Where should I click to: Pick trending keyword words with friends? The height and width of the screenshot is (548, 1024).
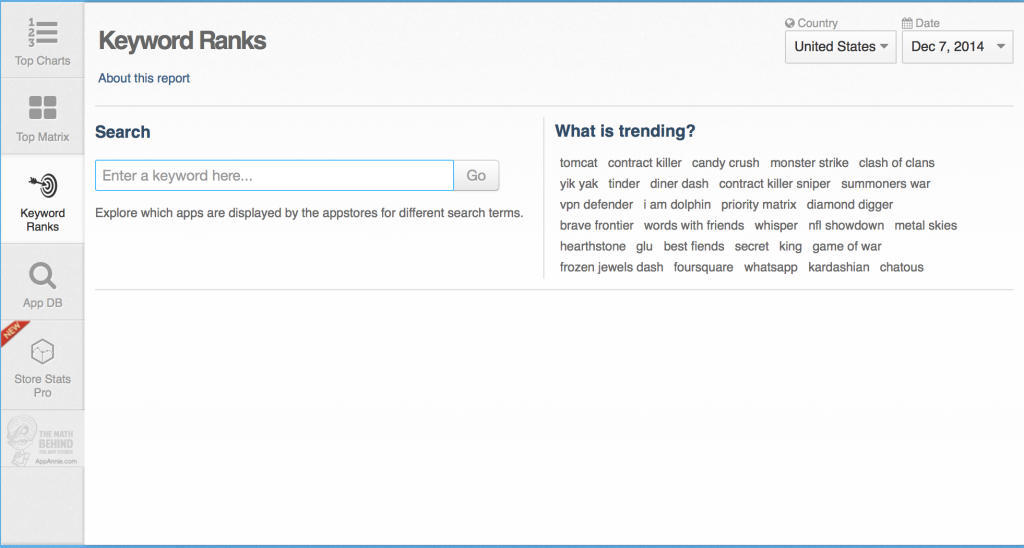tap(694, 226)
